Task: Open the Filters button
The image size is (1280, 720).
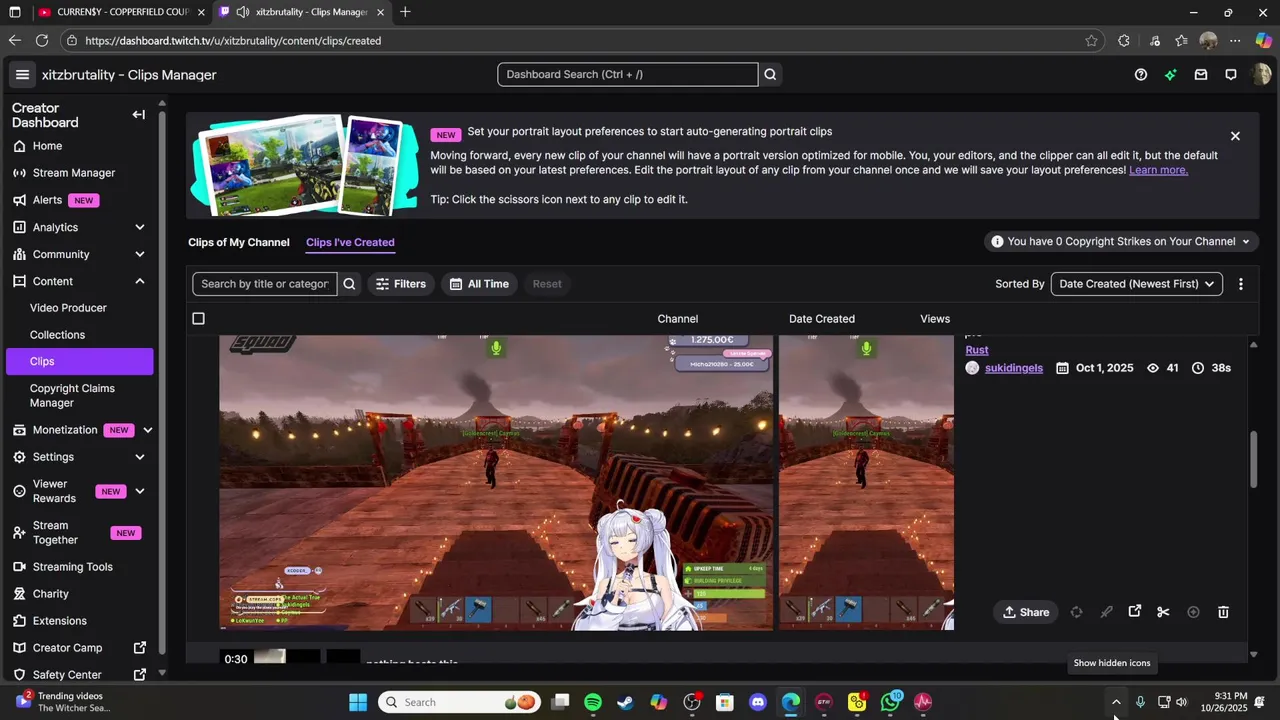Action: click(400, 284)
